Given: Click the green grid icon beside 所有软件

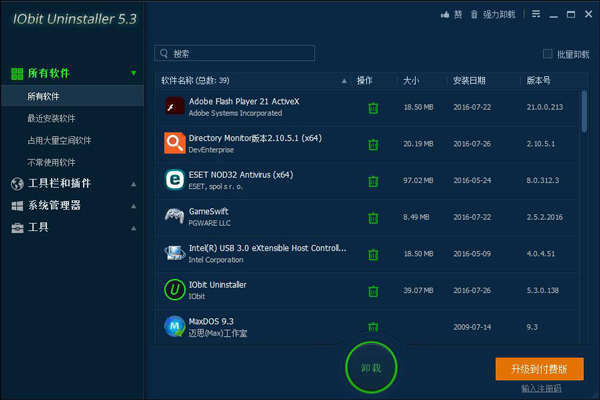Looking at the screenshot, I should click(x=17, y=73).
